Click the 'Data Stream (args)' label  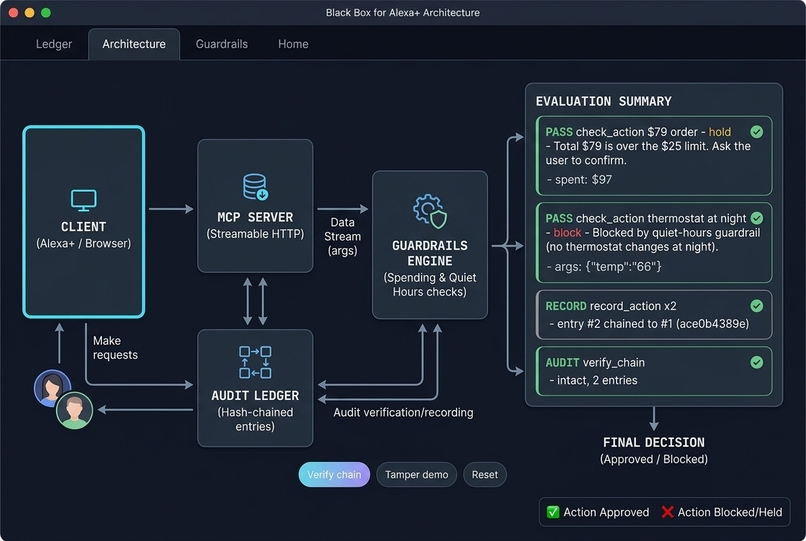342,237
